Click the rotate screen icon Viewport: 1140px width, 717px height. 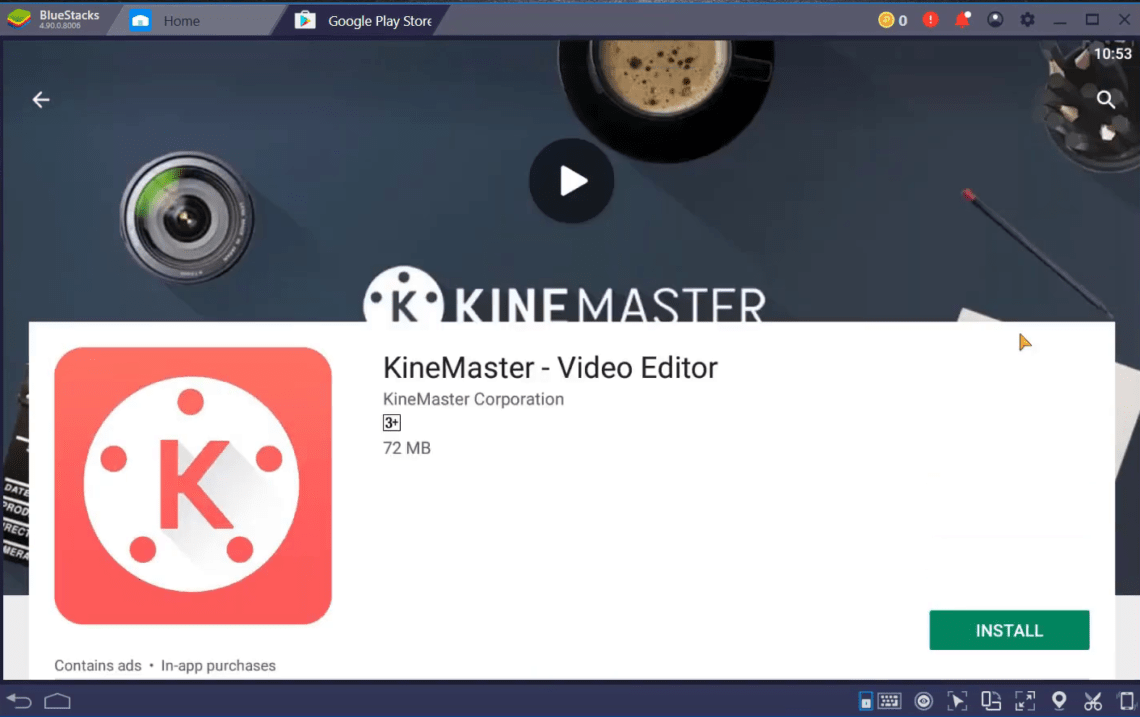tap(991, 701)
